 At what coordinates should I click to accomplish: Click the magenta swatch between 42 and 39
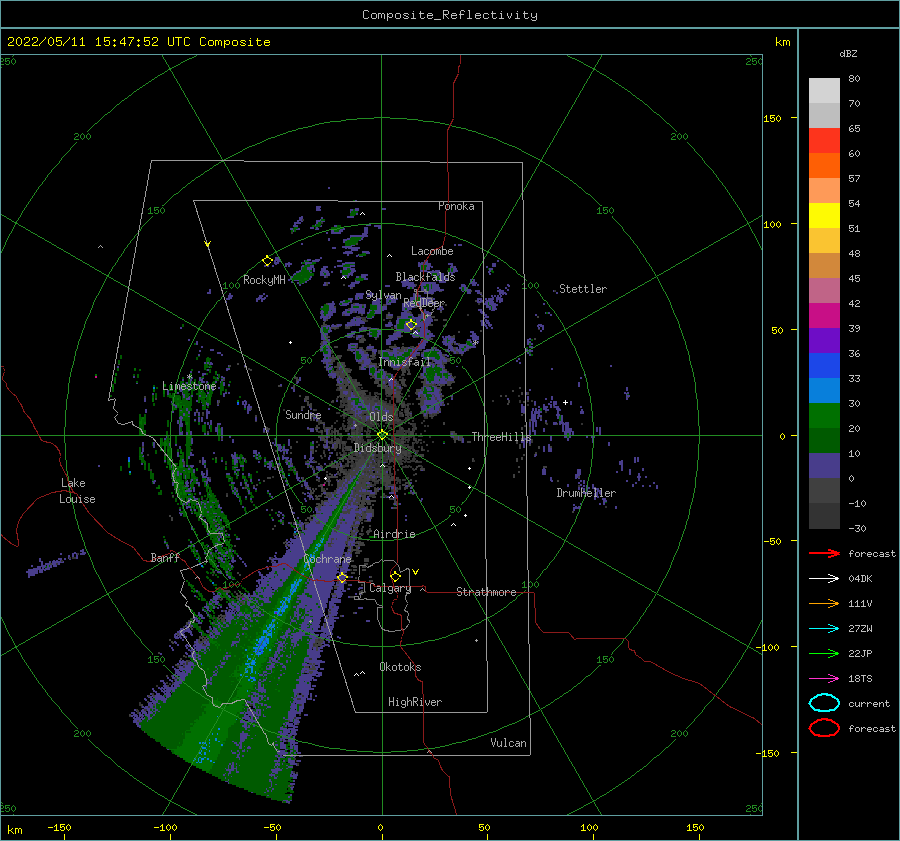(824, 316)
